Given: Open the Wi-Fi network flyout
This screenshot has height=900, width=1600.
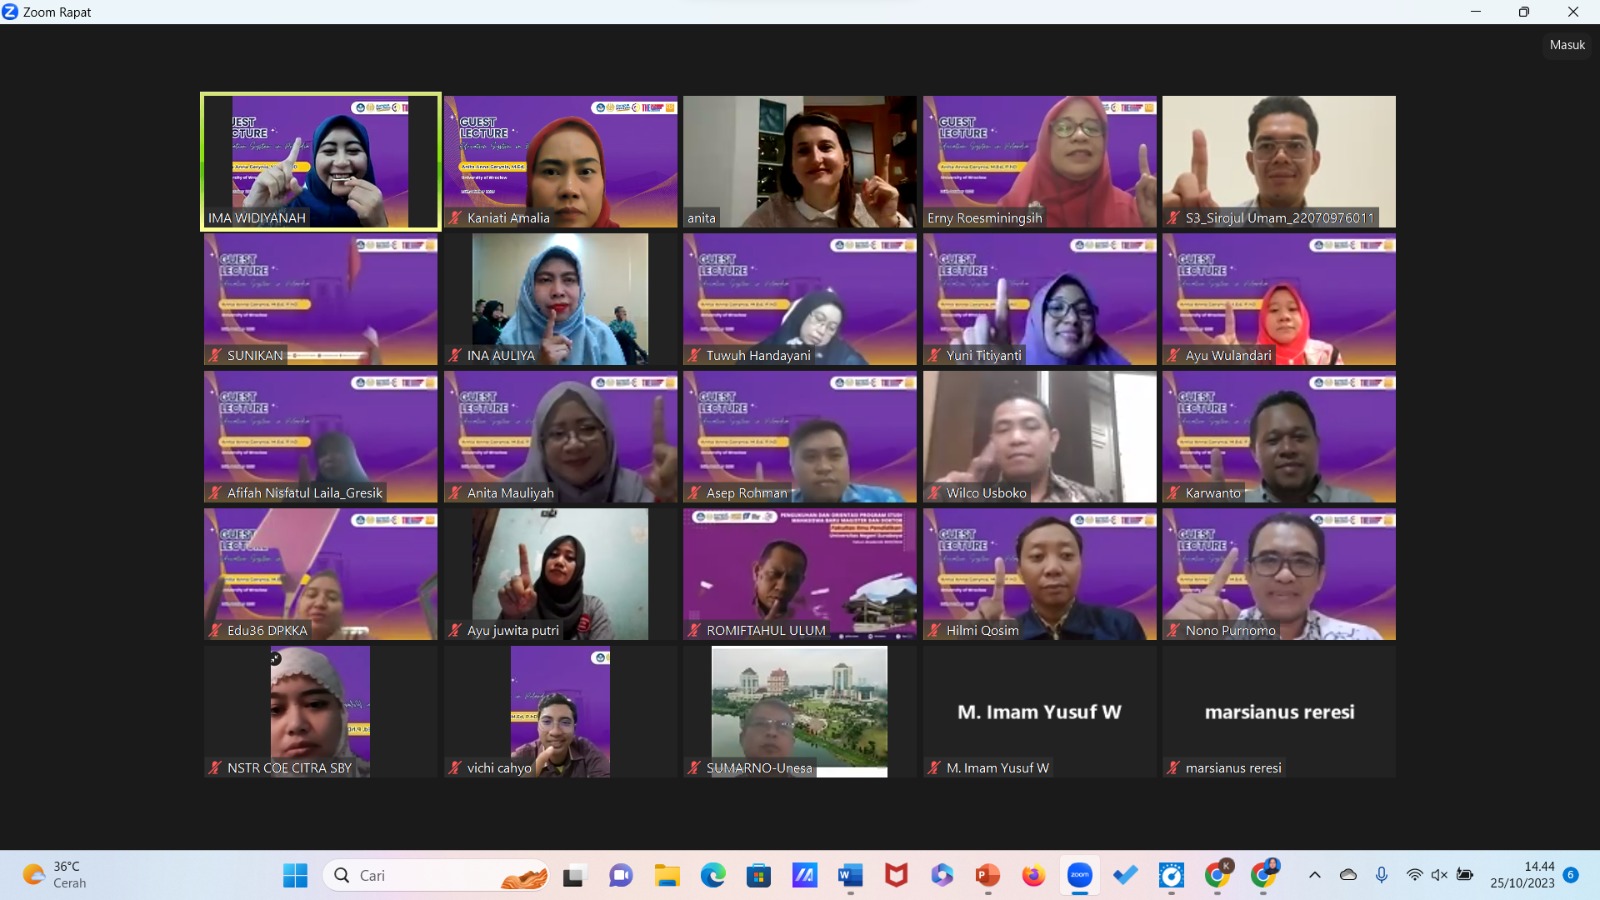Looking at the screenshot, I should (x=1414, y=875).
